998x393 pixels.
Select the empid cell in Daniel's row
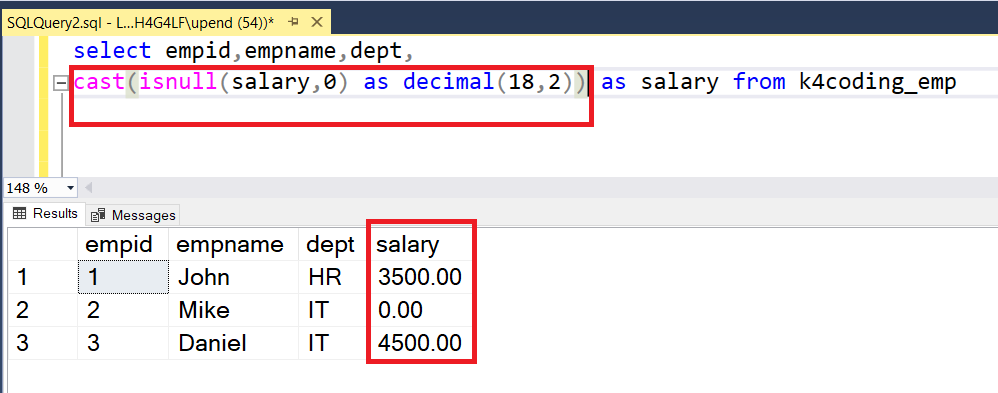[x=123, y=343]
